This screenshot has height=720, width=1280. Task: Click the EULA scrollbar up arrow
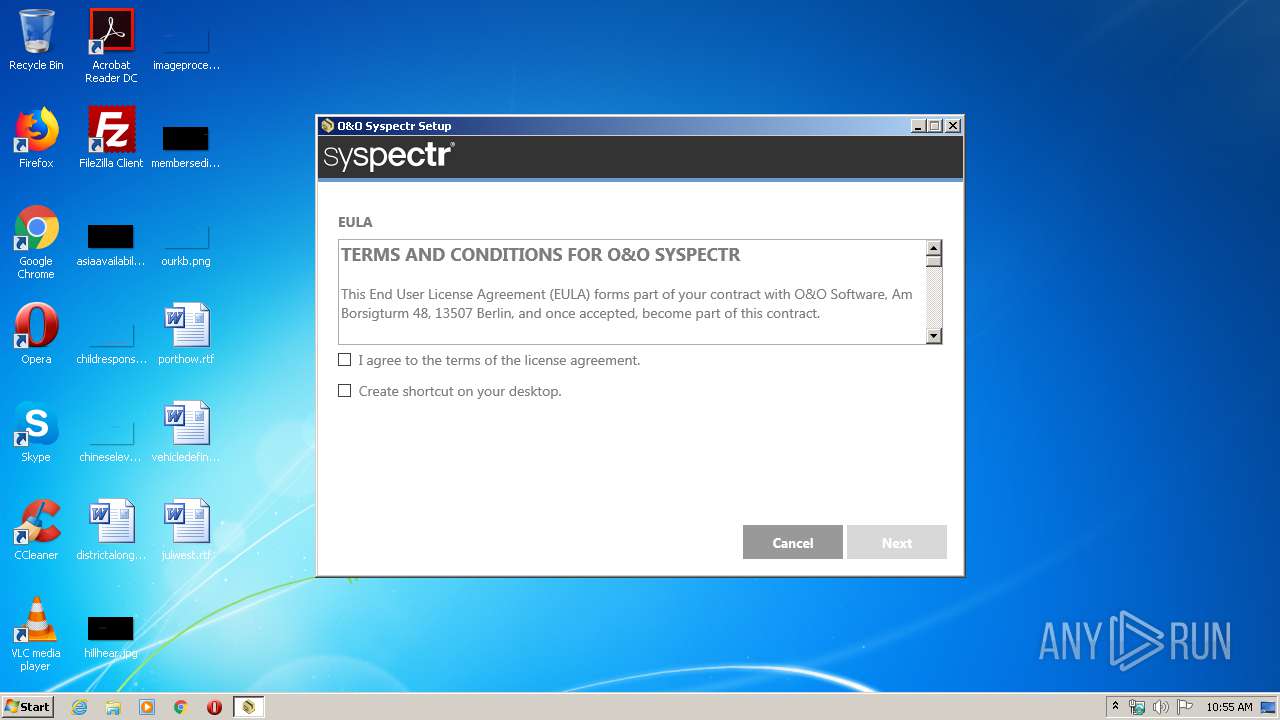coord(934,248)
